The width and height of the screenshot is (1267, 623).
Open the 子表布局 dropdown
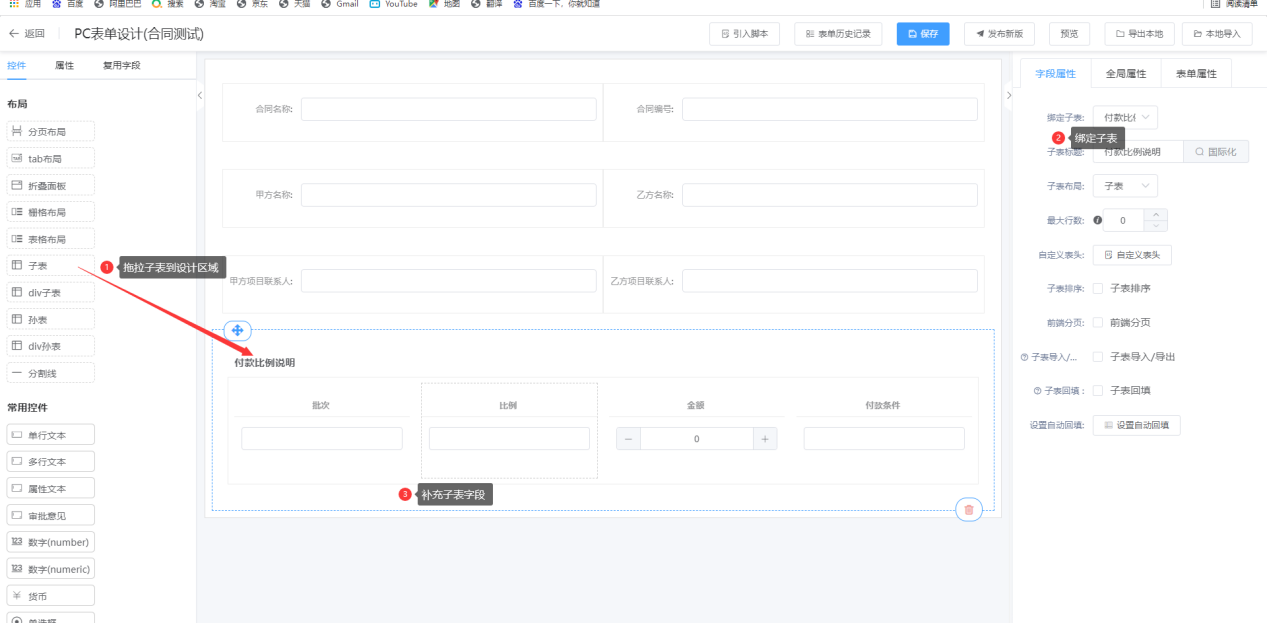[1125, 186]
